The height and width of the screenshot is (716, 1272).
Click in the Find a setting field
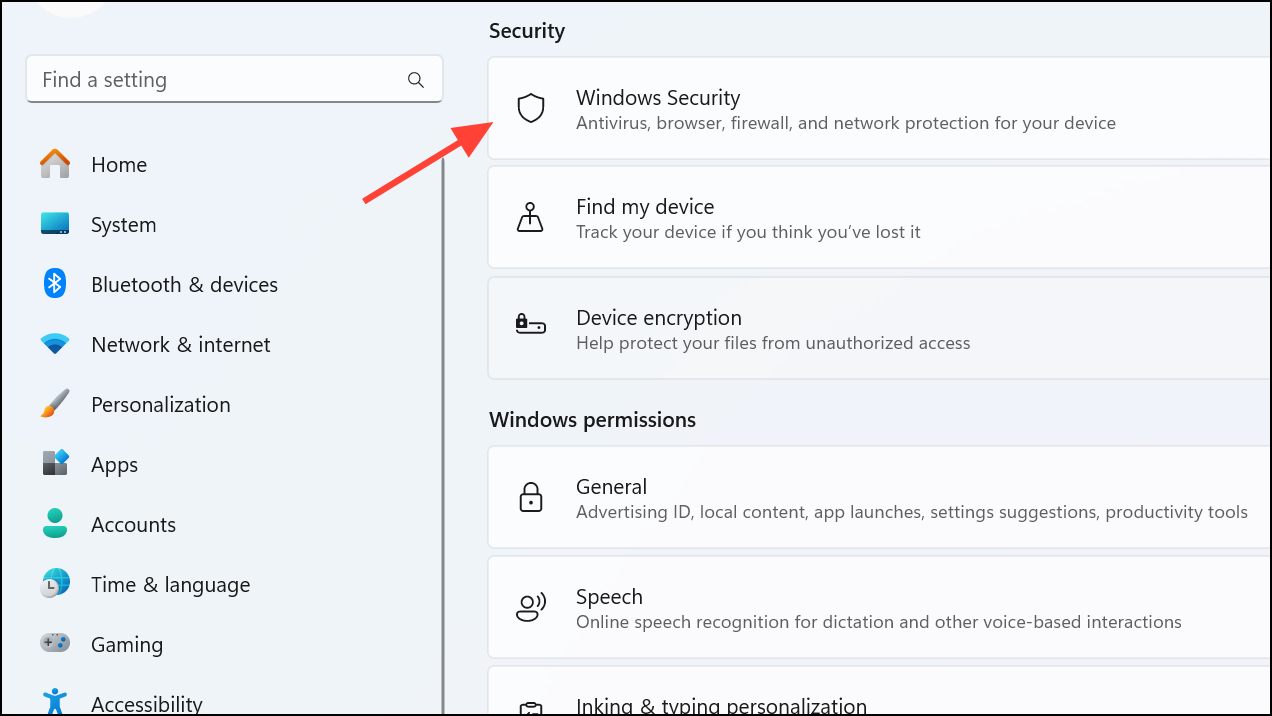pyautogui.click(x=234, y=80)
